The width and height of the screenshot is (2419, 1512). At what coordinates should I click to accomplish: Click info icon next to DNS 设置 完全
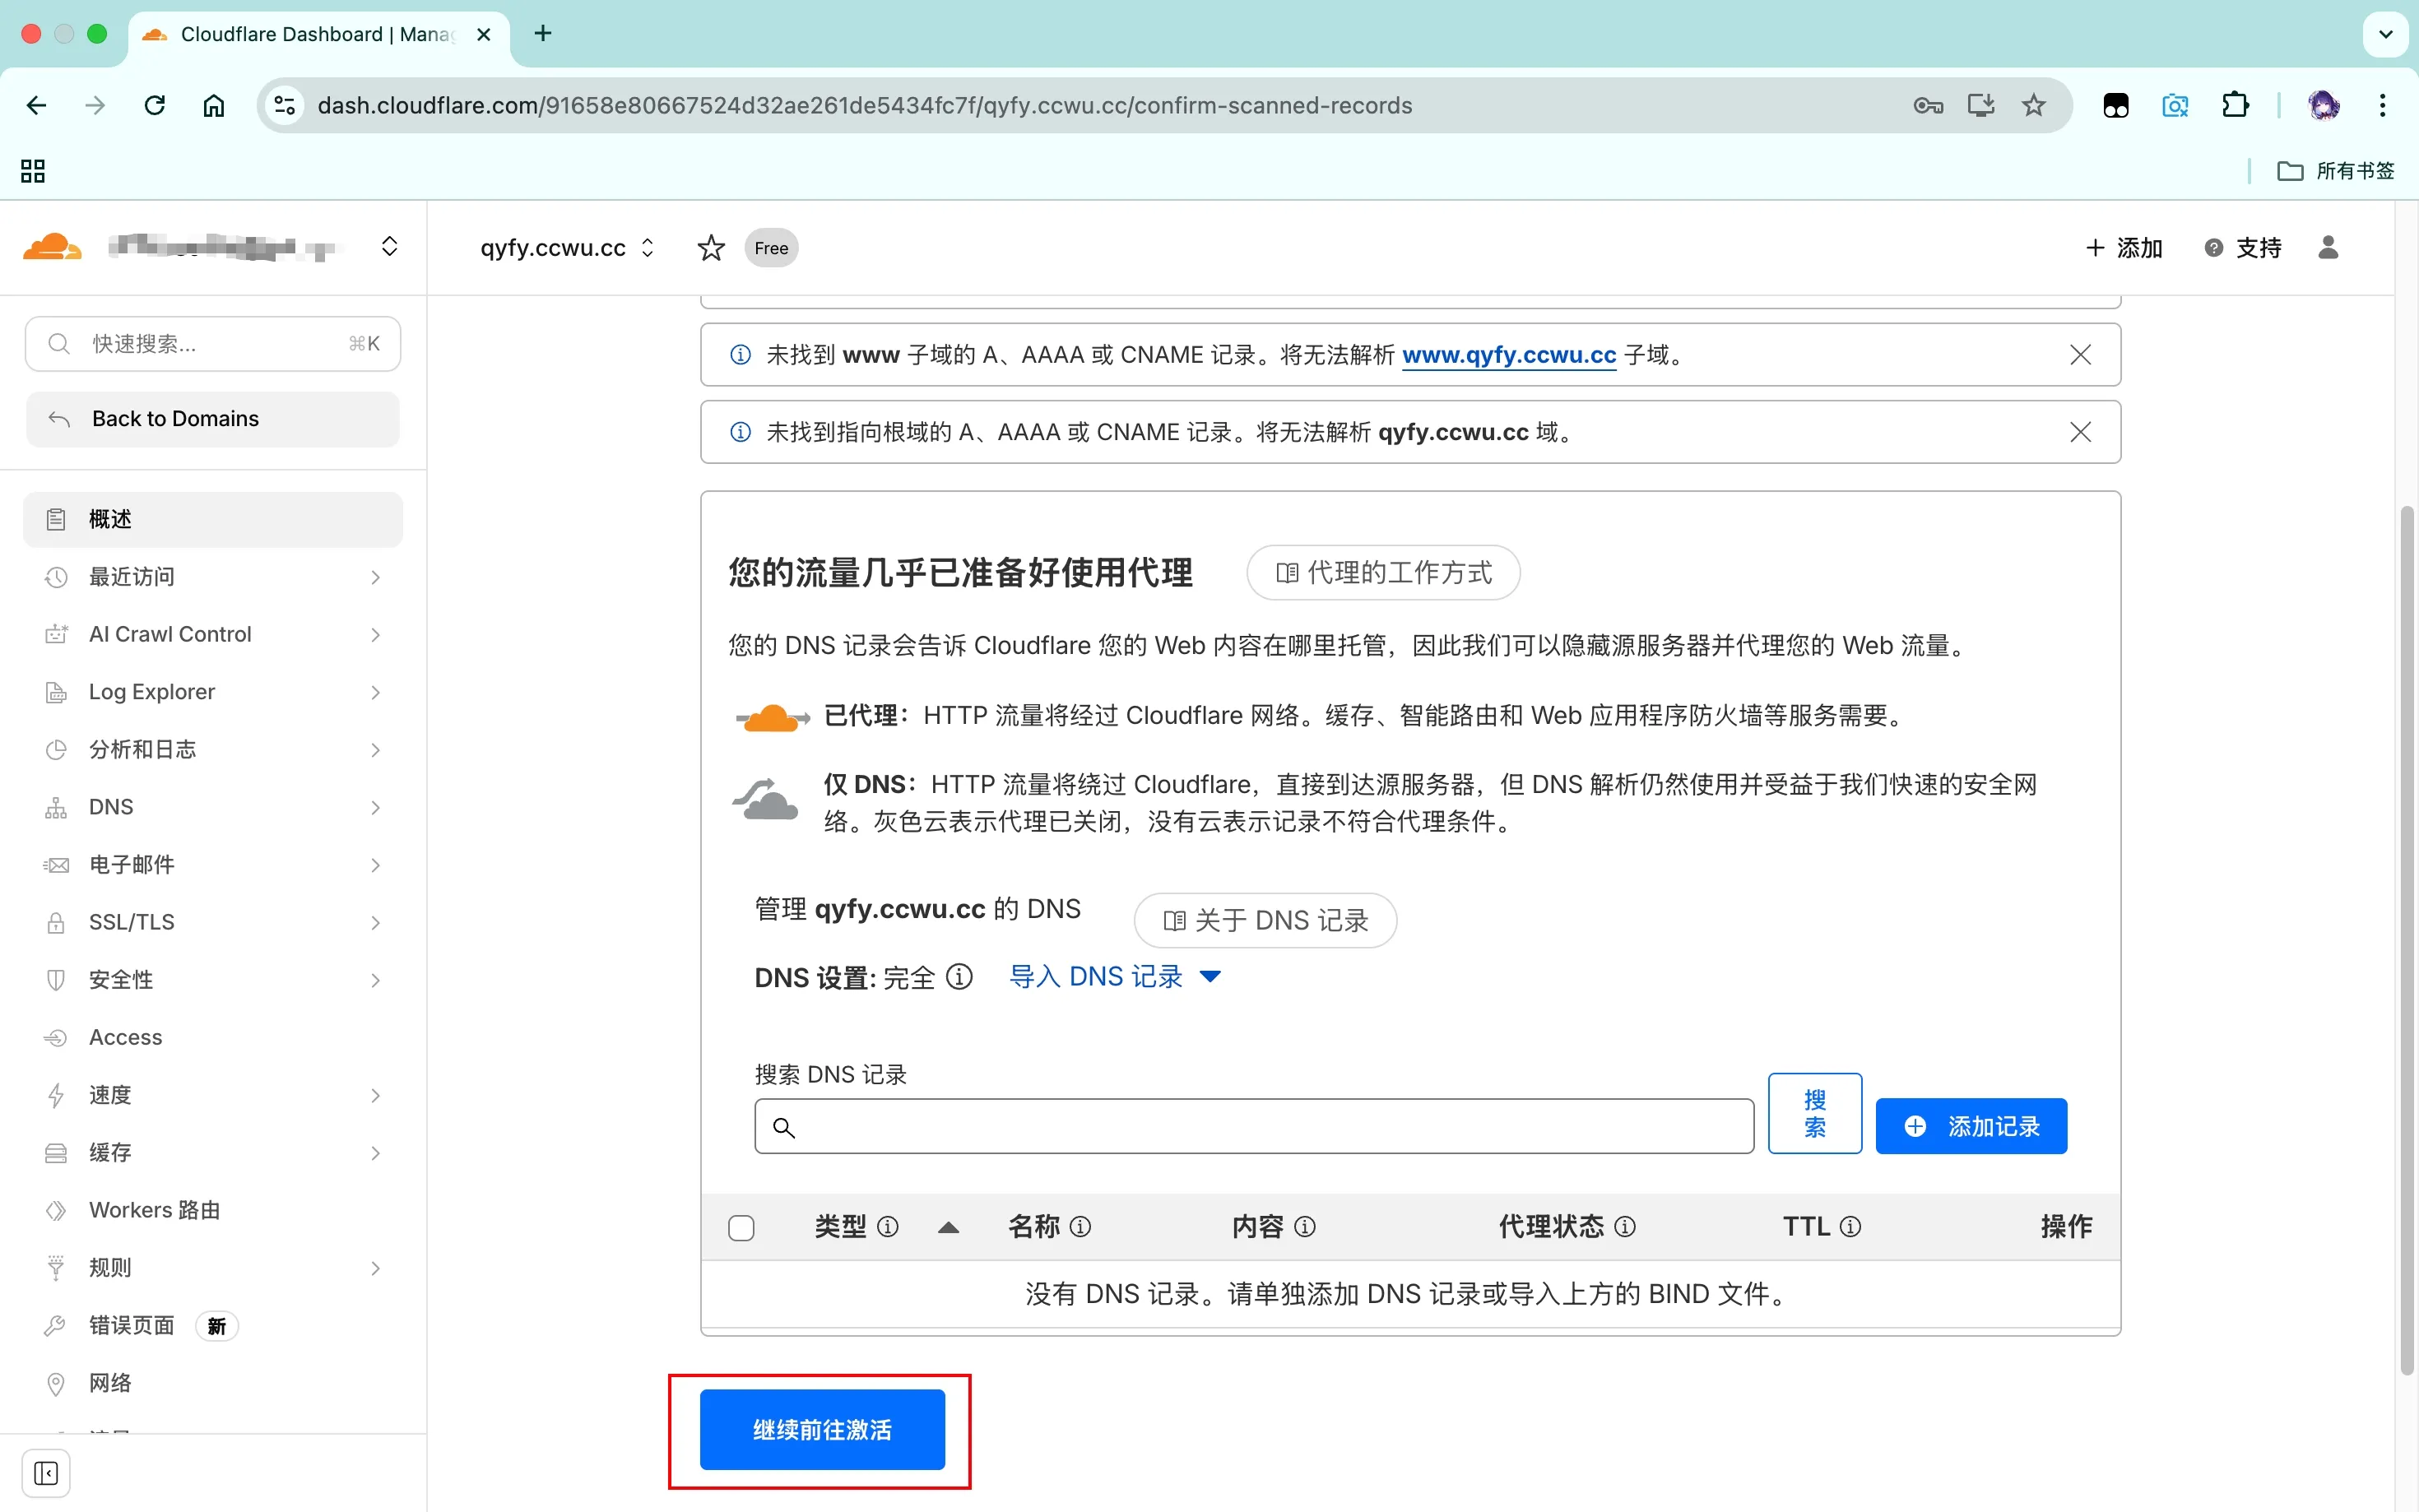tap(959, 977)
